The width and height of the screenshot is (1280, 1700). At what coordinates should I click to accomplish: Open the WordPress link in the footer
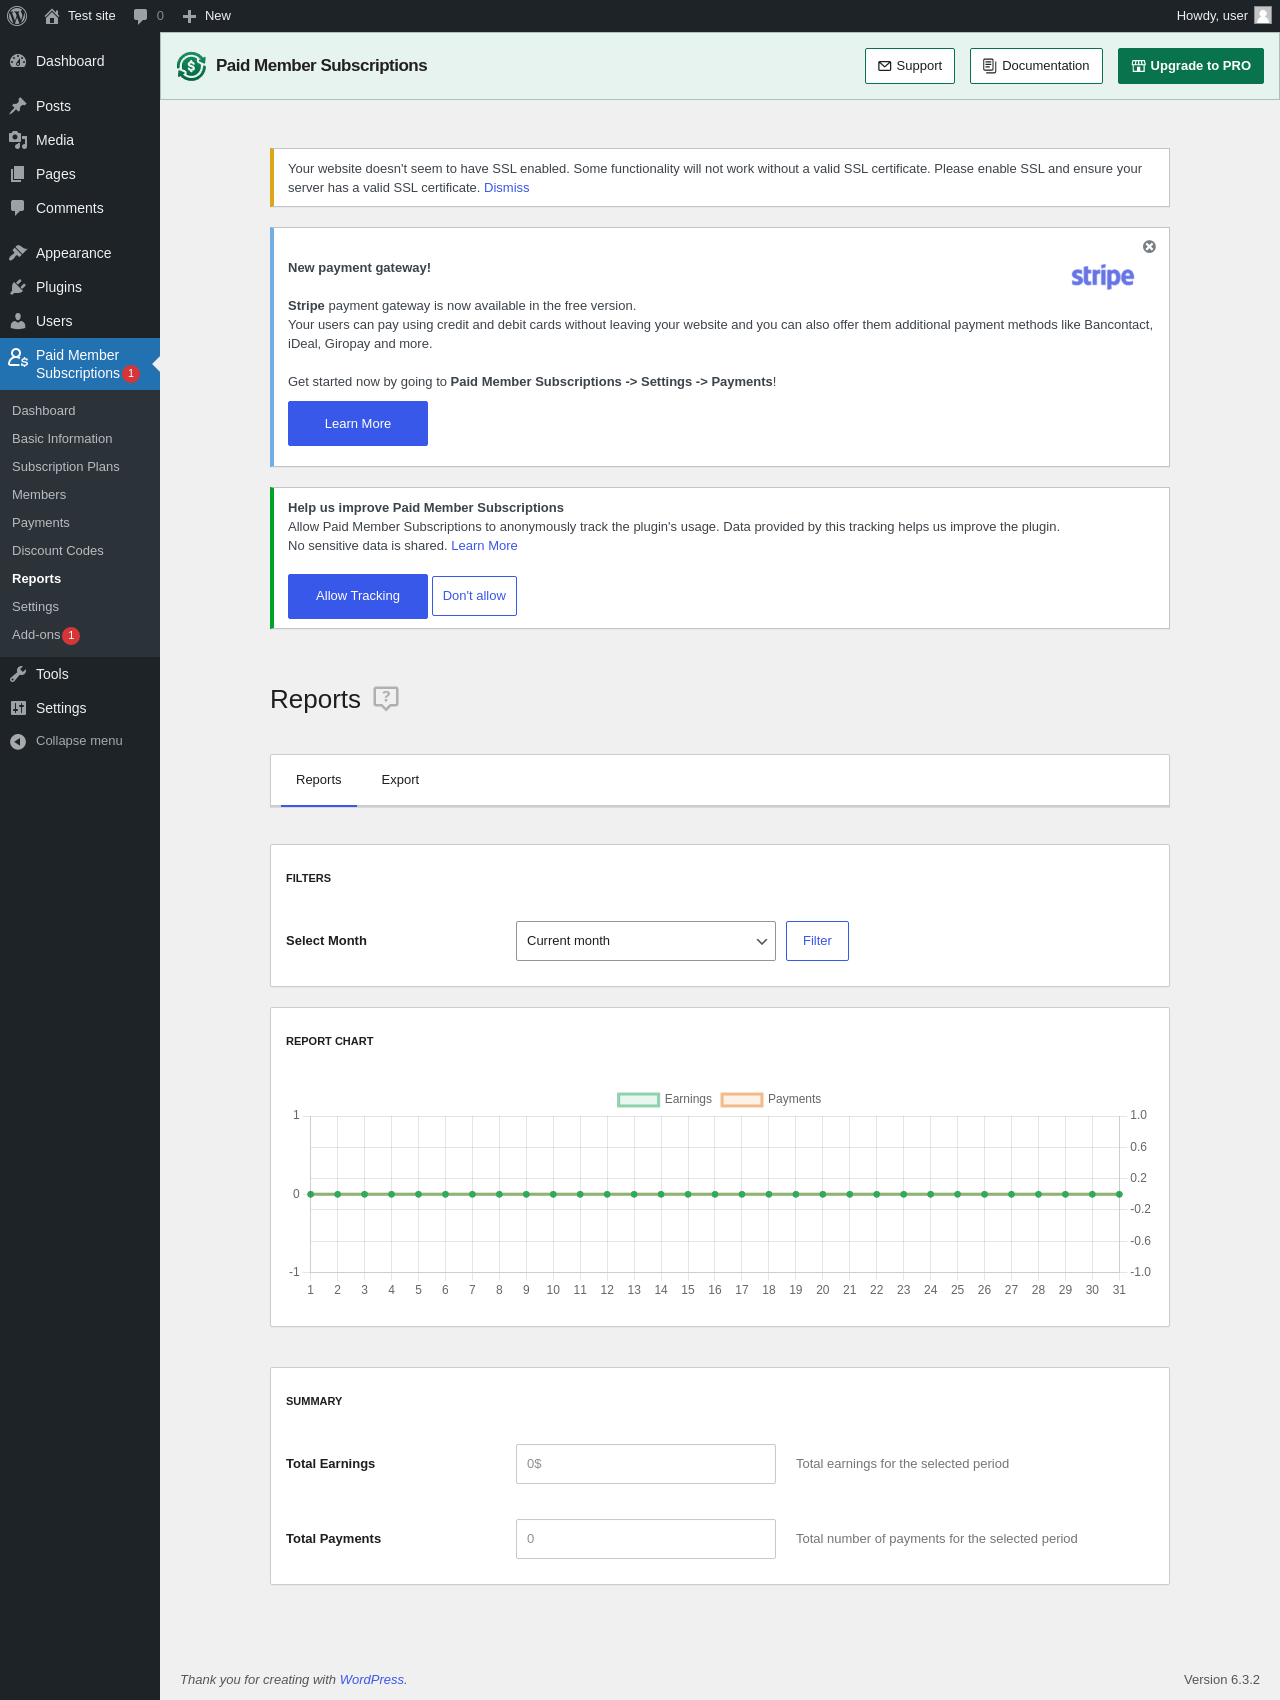372,1680
